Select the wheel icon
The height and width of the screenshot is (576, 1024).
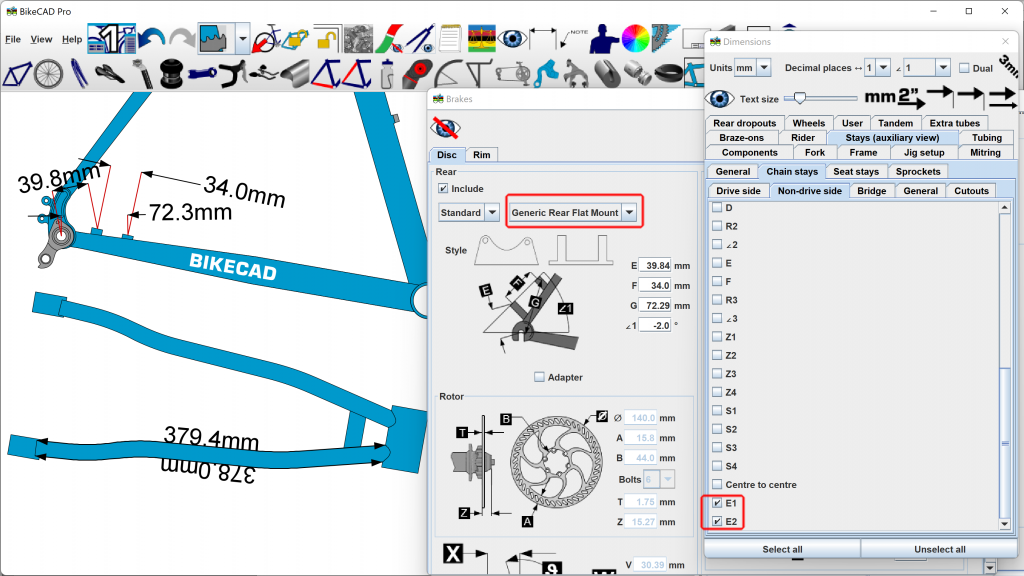point(48,74)
